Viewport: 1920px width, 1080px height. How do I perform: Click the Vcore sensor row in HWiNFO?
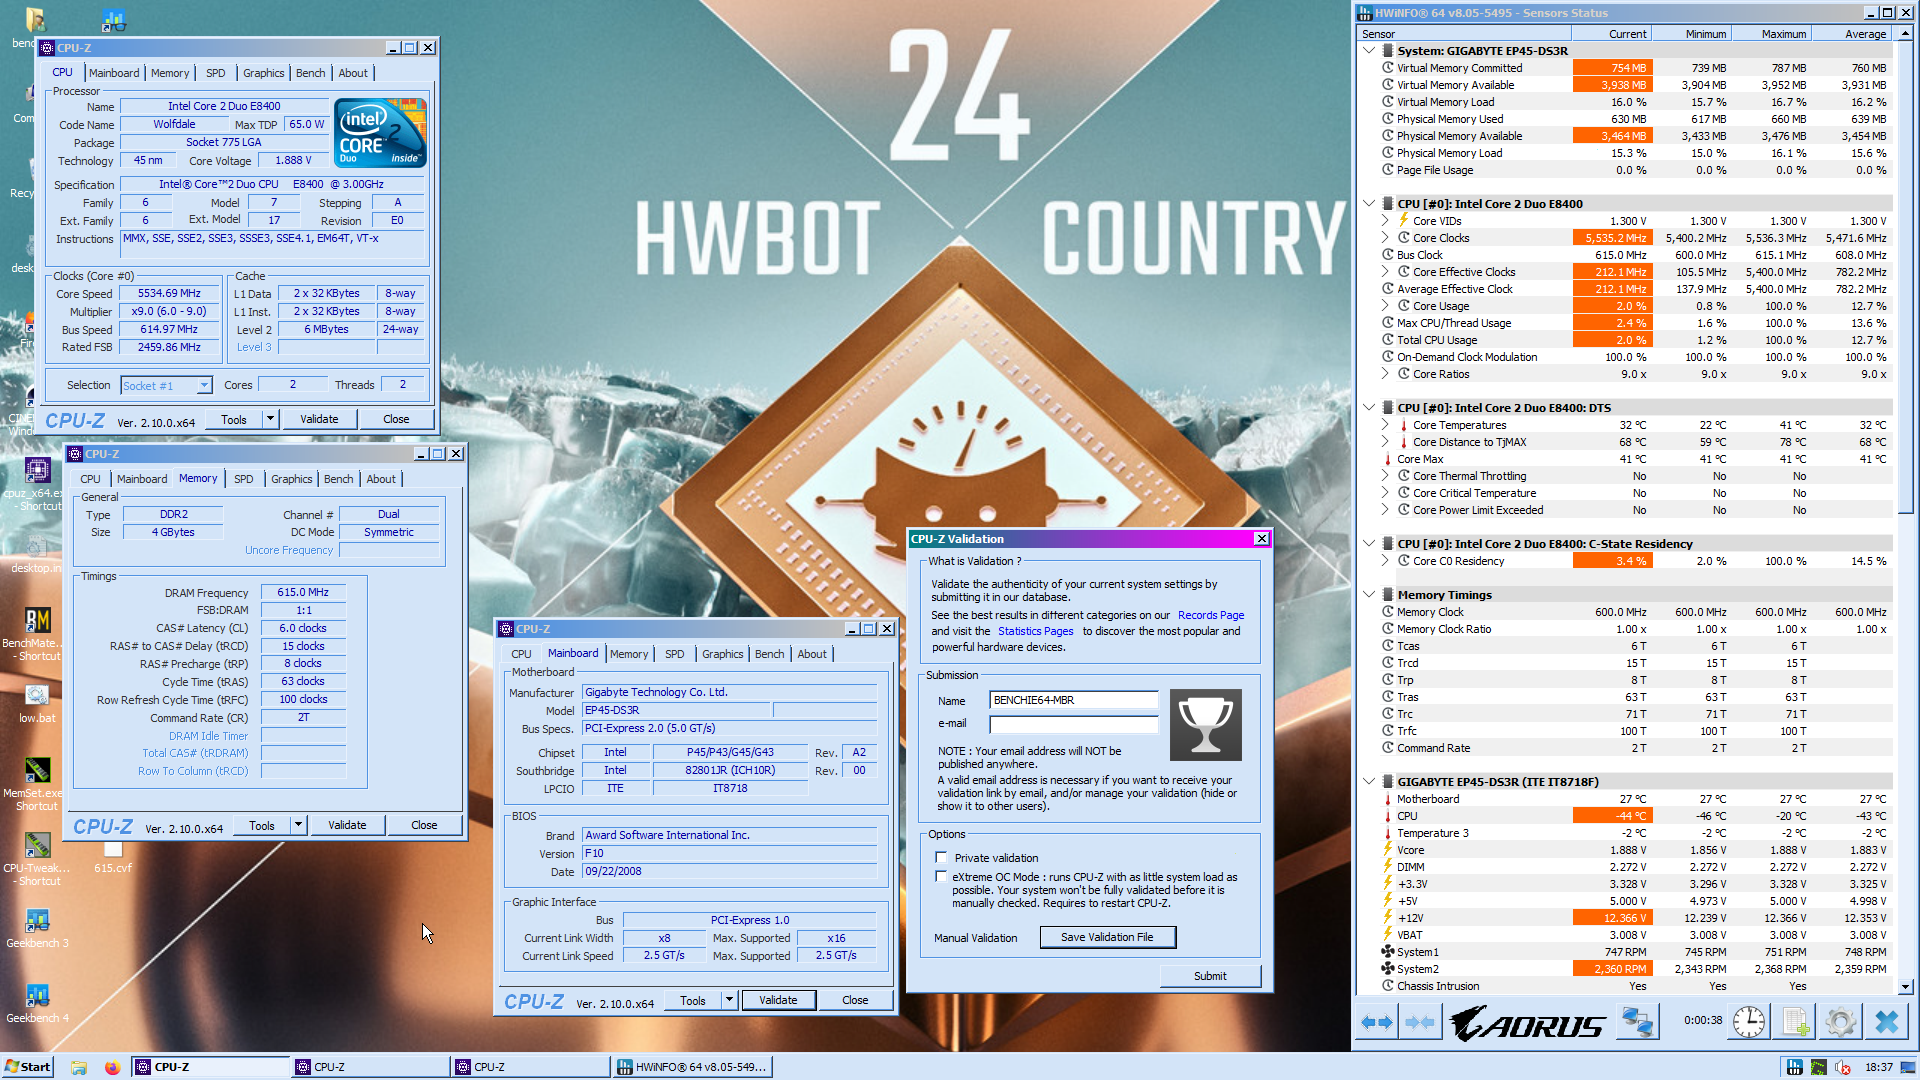point(1634,850)
